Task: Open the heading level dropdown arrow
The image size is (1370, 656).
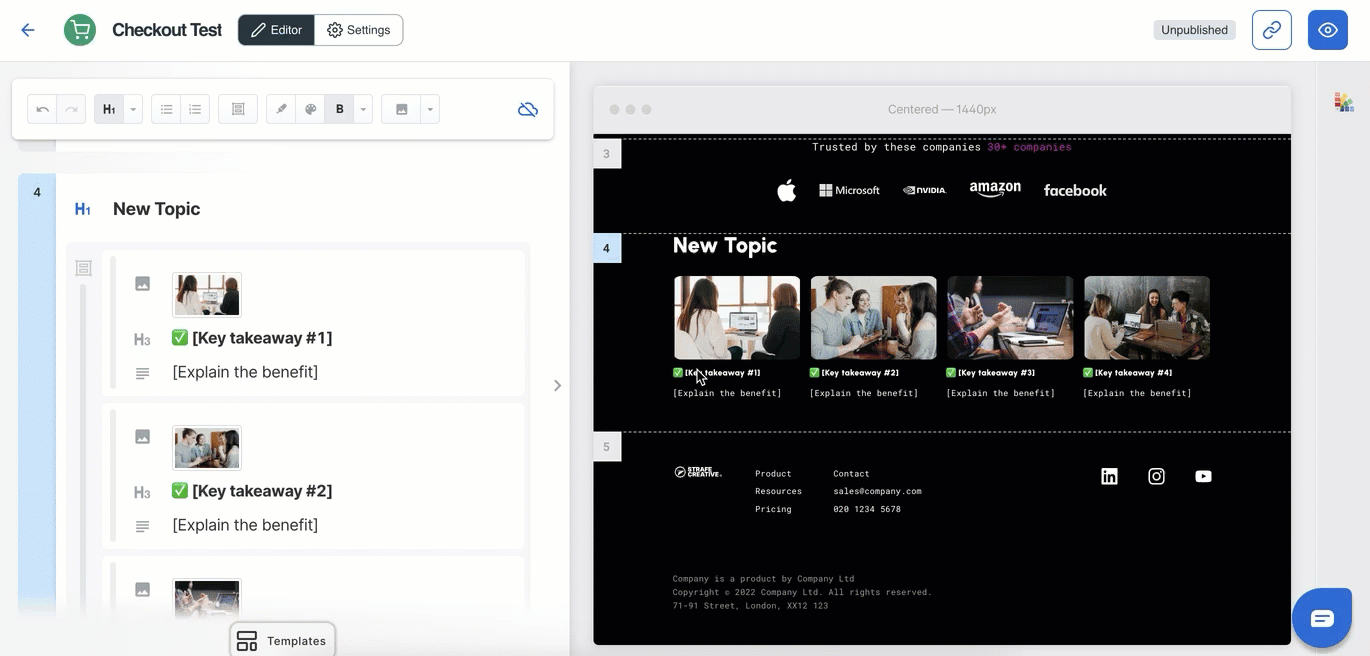Action: 134,109
